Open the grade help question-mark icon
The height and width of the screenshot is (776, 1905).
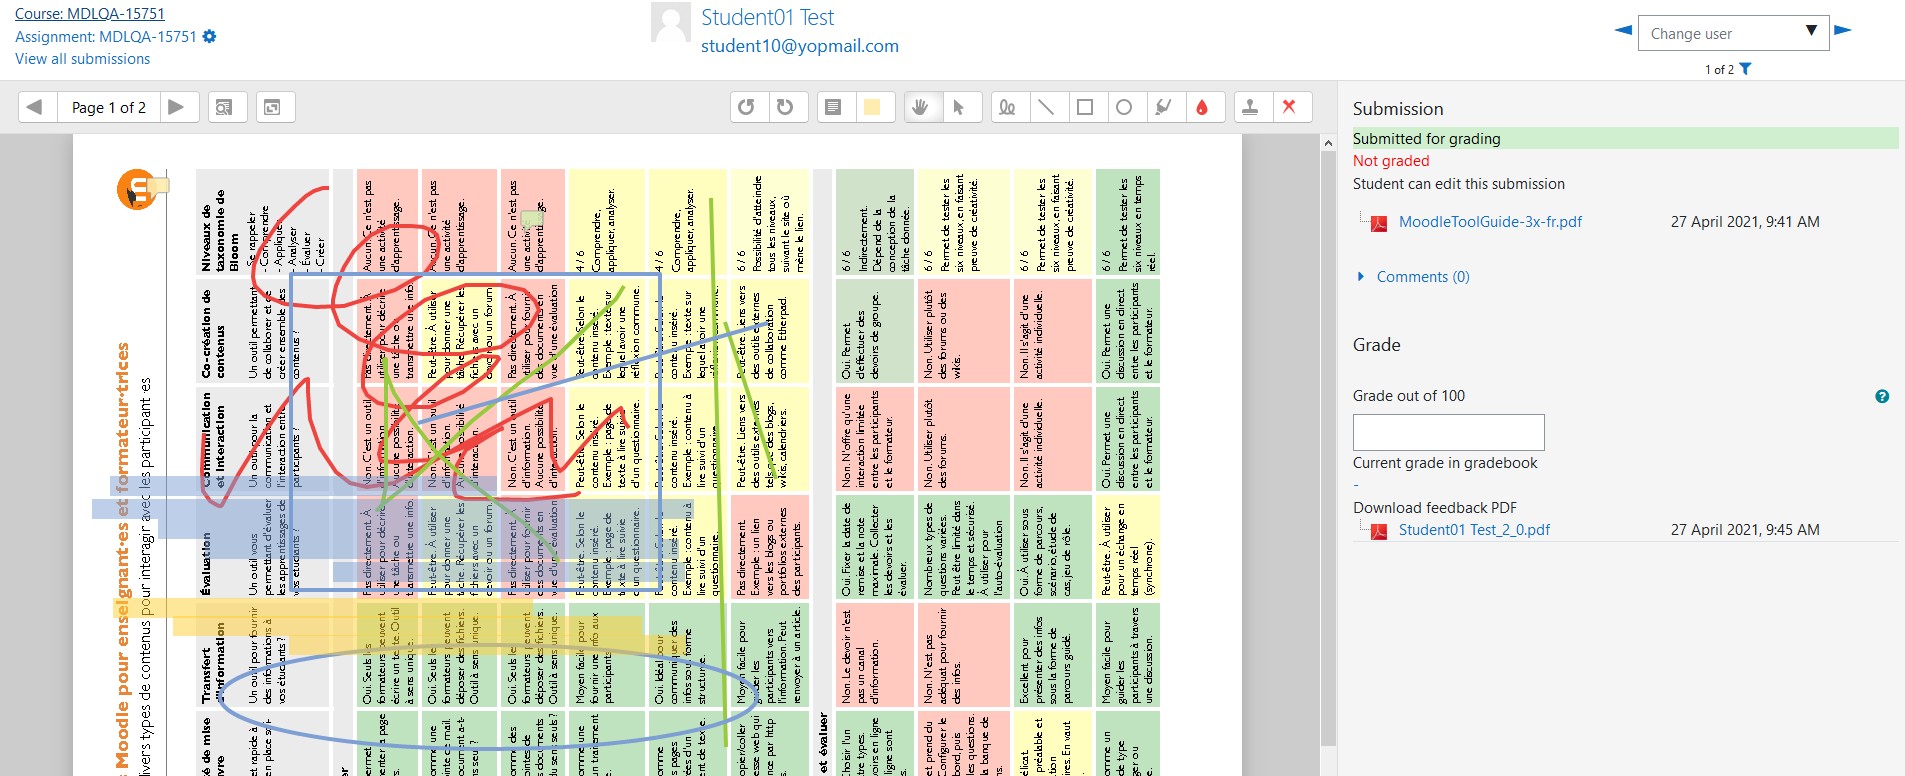pos(1882,397)
